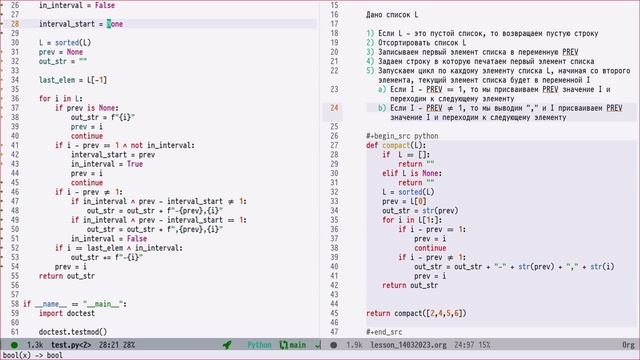Click the heading text 'Дано список L'
640x360 pixels.
pyautogui.click(x=392, y=15)
